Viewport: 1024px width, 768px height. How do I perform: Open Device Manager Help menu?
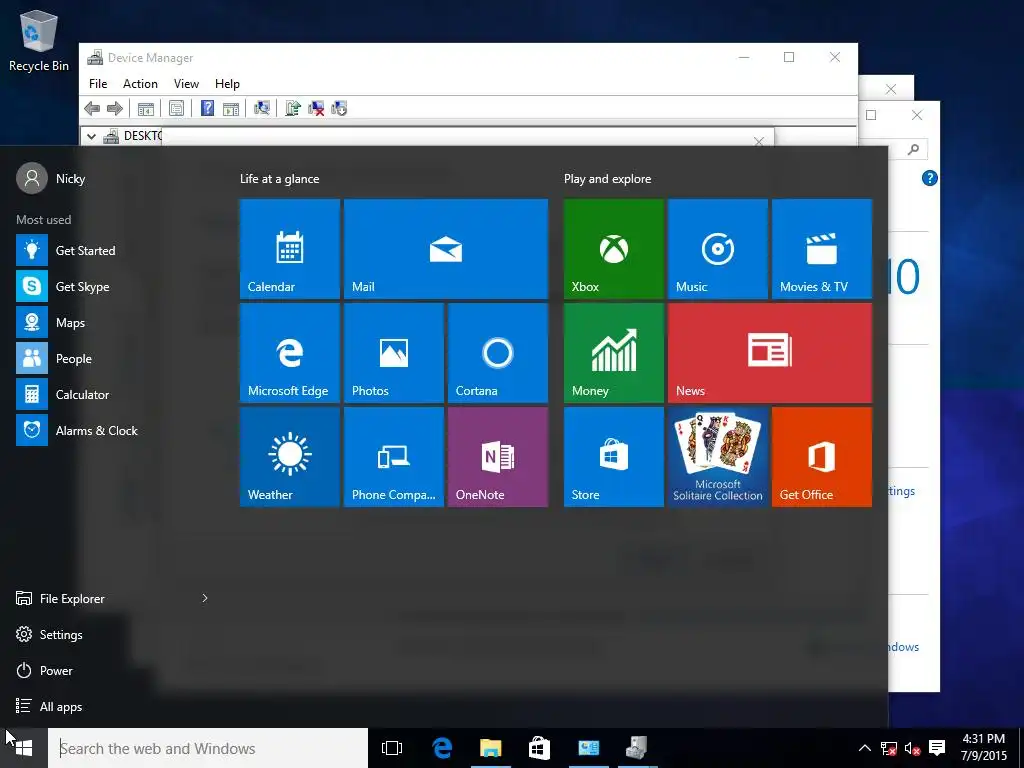[x=227, y=84]
